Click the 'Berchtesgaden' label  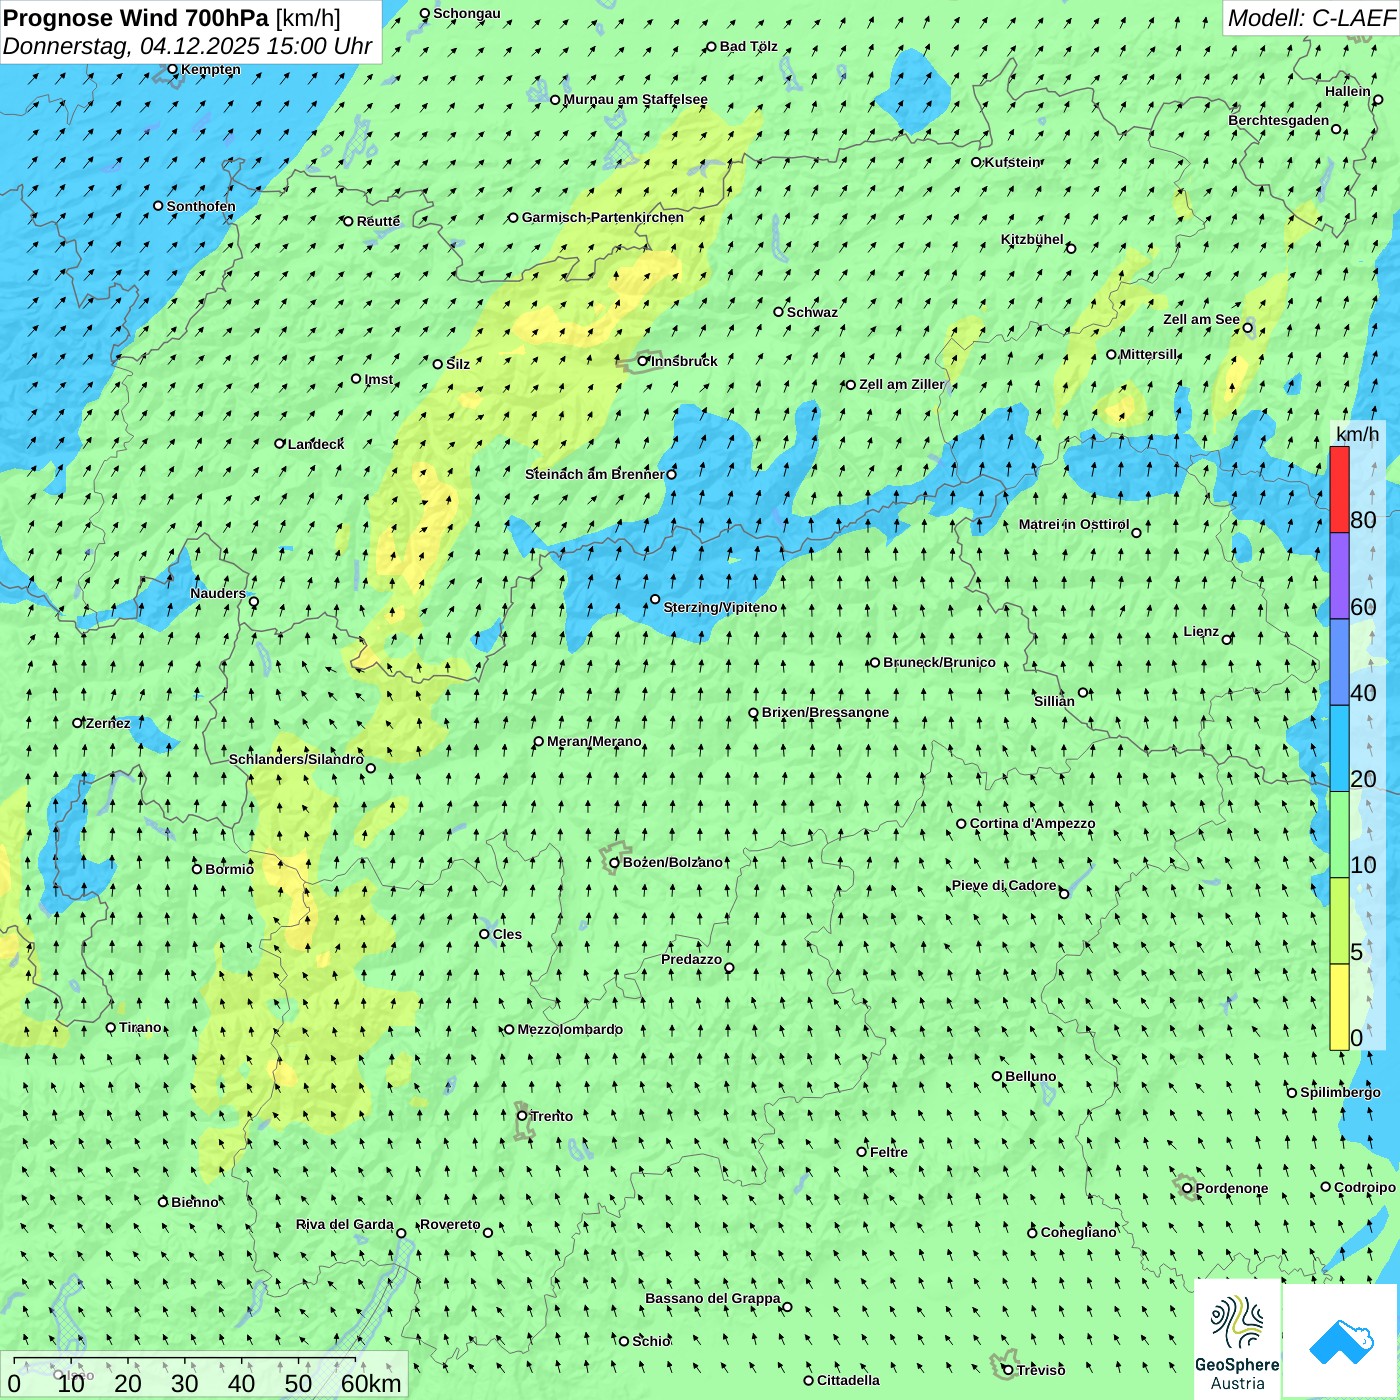1279,120
